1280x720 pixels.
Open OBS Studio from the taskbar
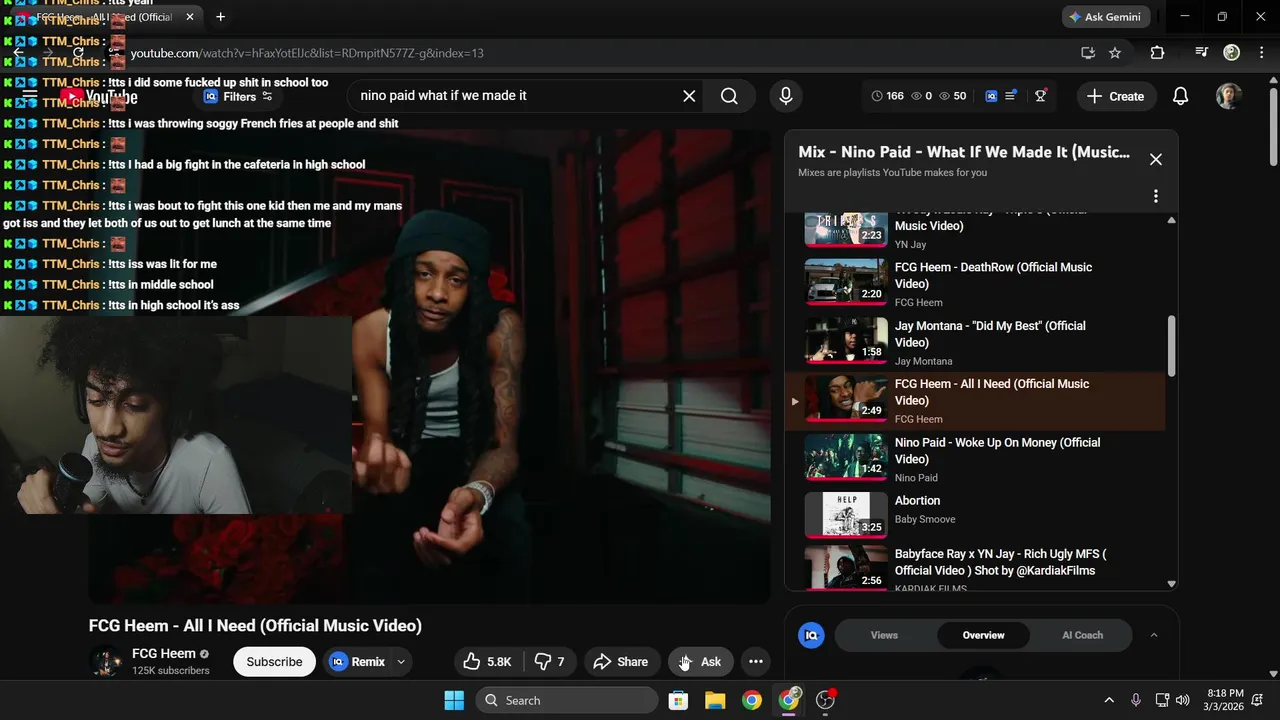coord(826,700)
